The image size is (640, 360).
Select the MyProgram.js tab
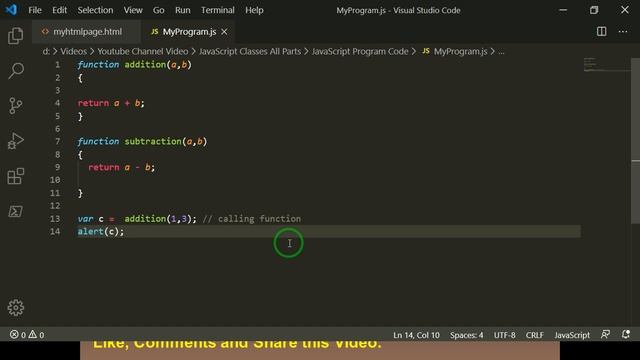pyautogui.click(x=189, y=31)
